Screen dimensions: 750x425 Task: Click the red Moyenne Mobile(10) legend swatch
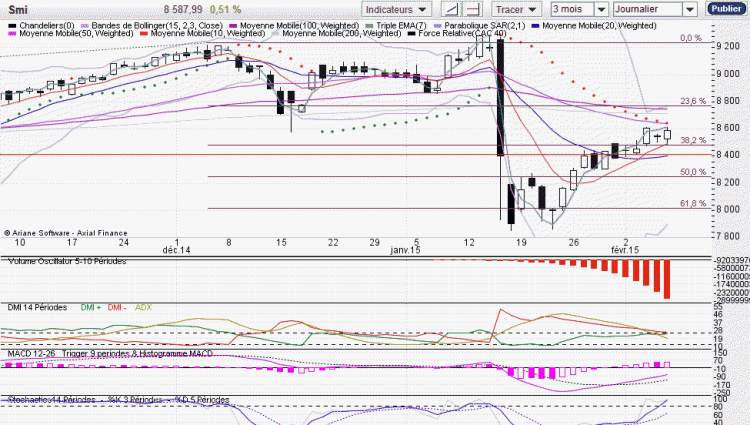(143, 33)
